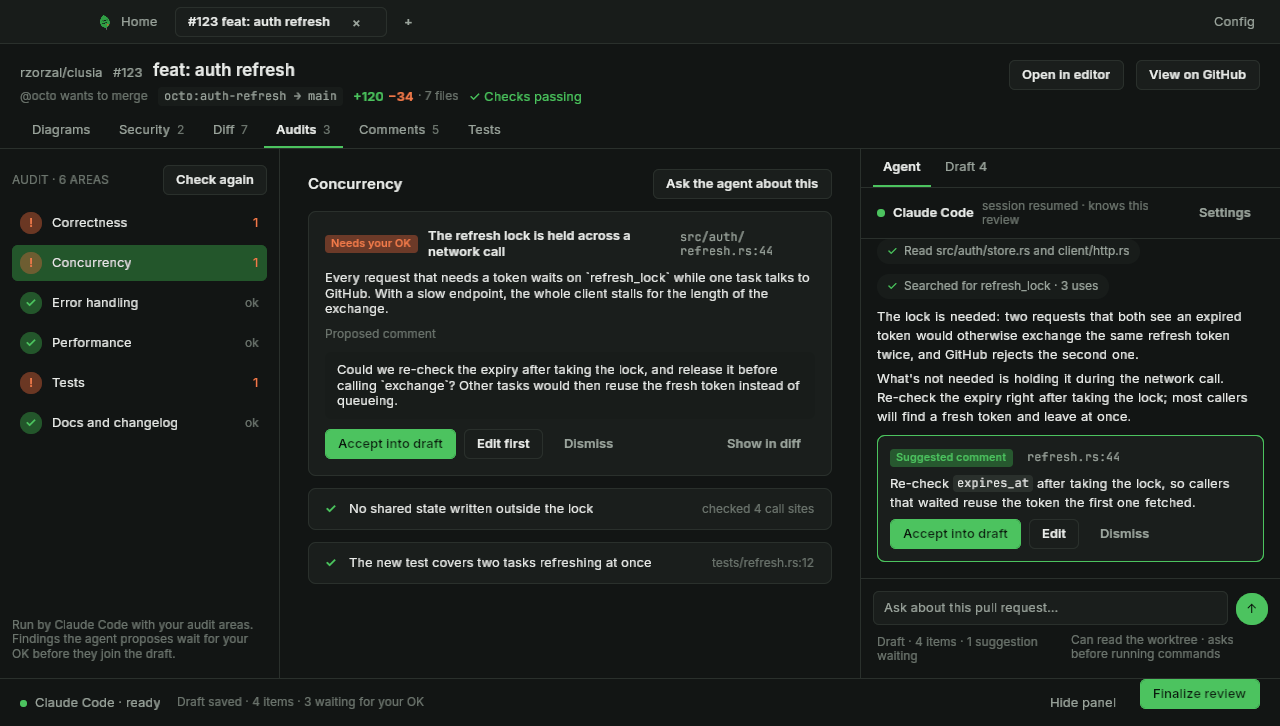The width and height of the screenshot is (1280, 726).
Task: Select Correctness audit area
Action: [x=139, y=223]
